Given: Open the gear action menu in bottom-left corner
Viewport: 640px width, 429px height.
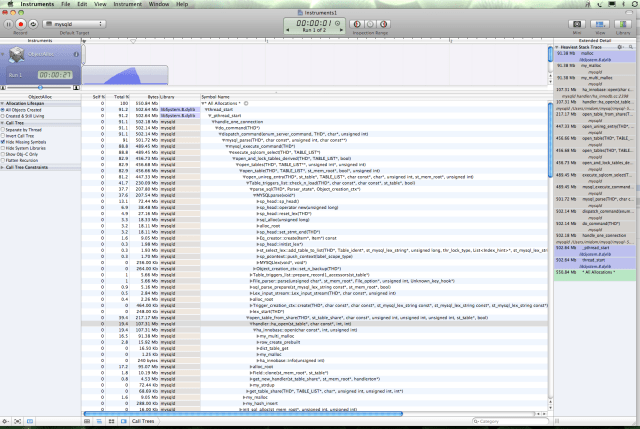Looking at the screenshot, I should click(5, 421).
